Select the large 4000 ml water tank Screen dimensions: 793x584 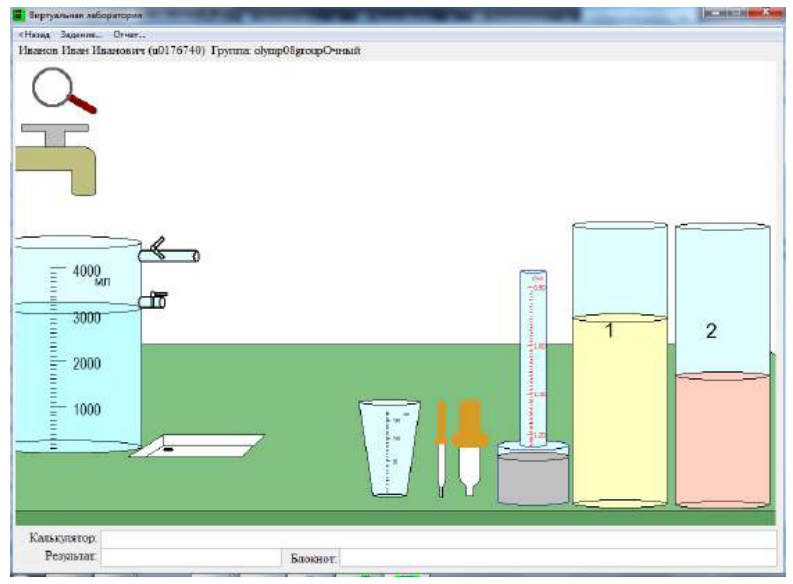click(x=77, y=344)
